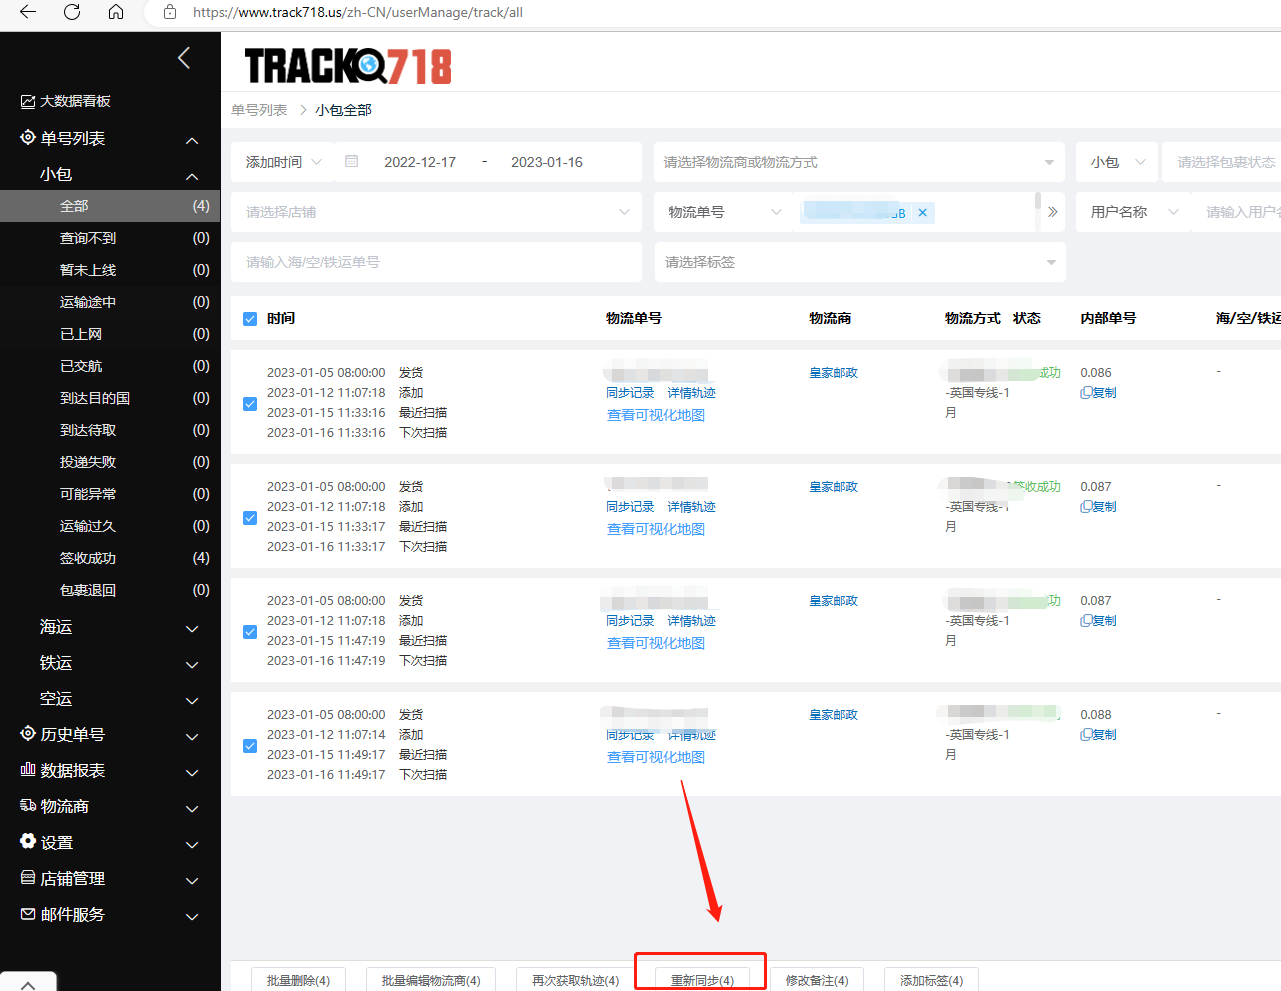Open the logistics provider selection dropdown

(x=860, y=162)
